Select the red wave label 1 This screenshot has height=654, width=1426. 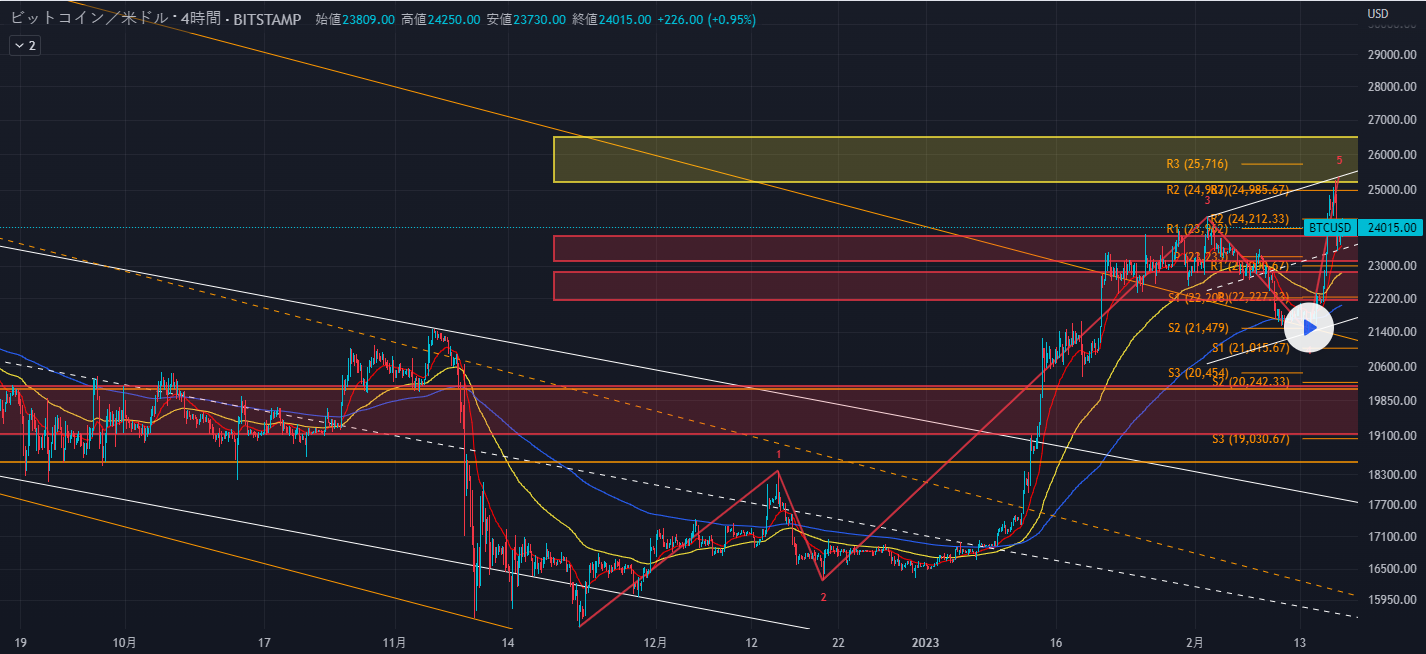[779, 454]
